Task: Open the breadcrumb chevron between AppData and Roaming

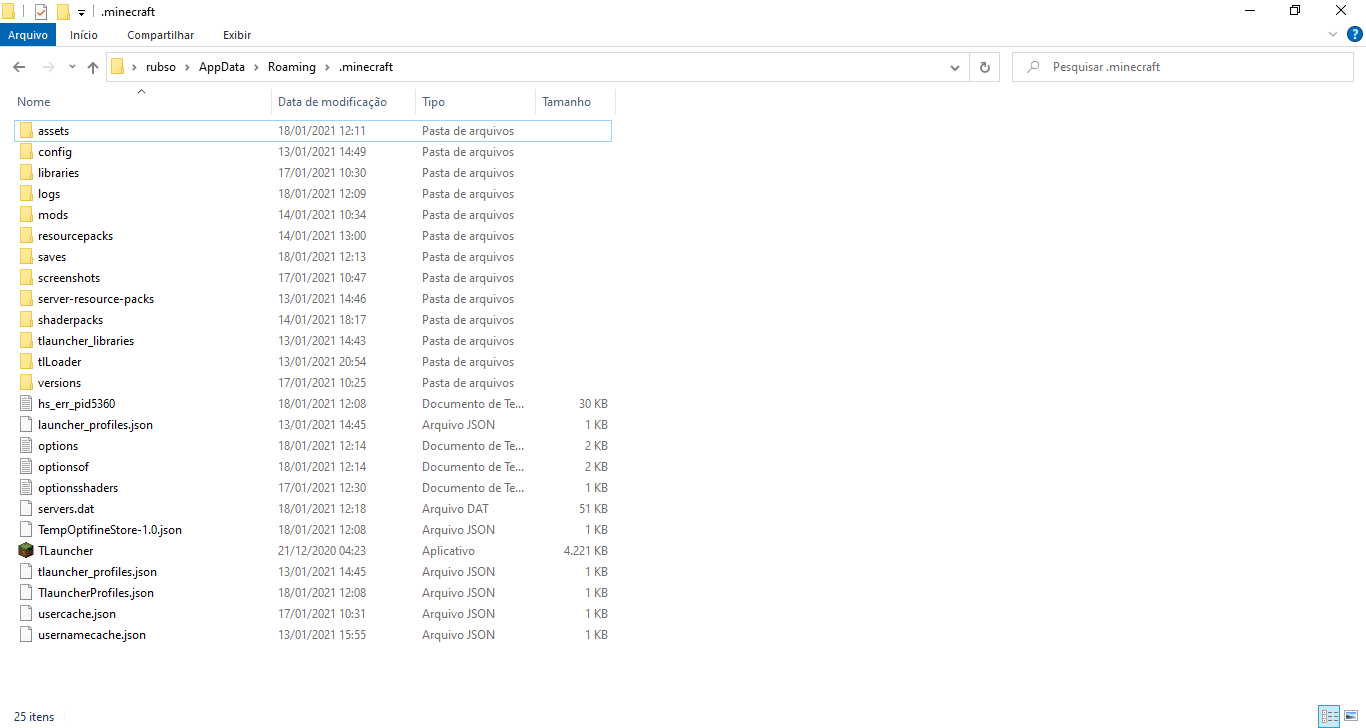Action: coord(256,67)
